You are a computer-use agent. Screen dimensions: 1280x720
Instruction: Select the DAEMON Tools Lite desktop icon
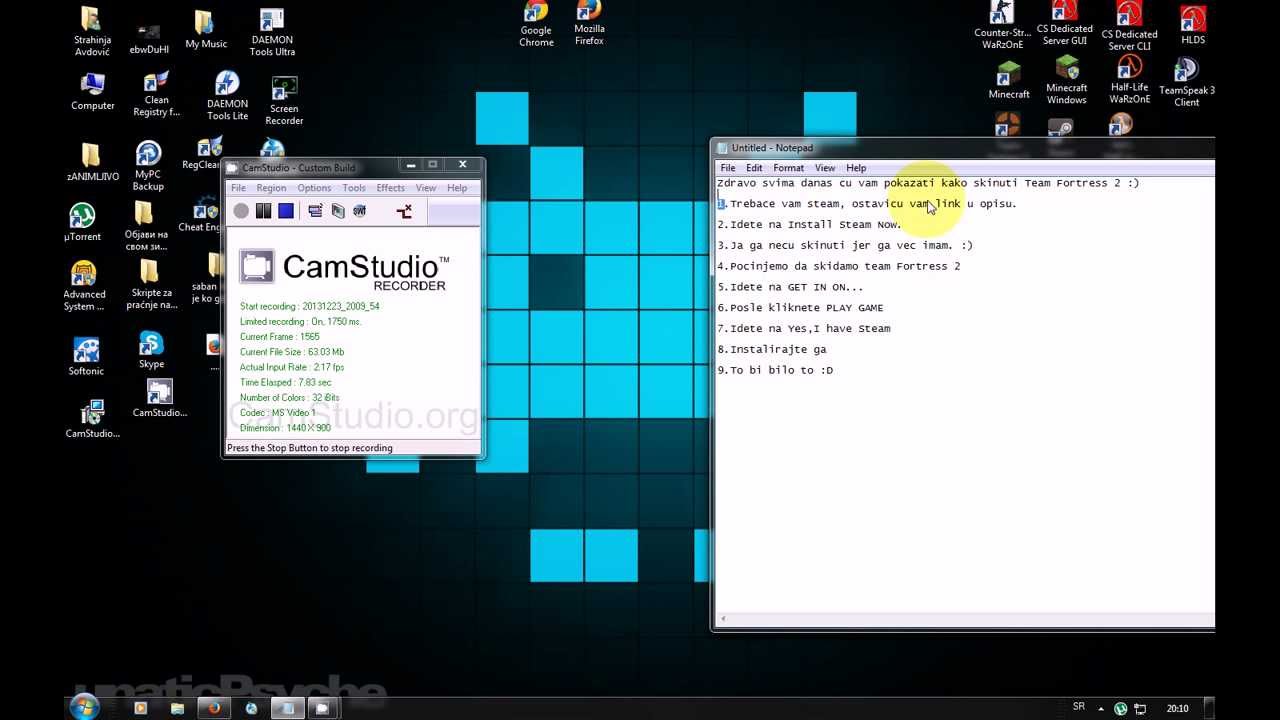(227, 96)
